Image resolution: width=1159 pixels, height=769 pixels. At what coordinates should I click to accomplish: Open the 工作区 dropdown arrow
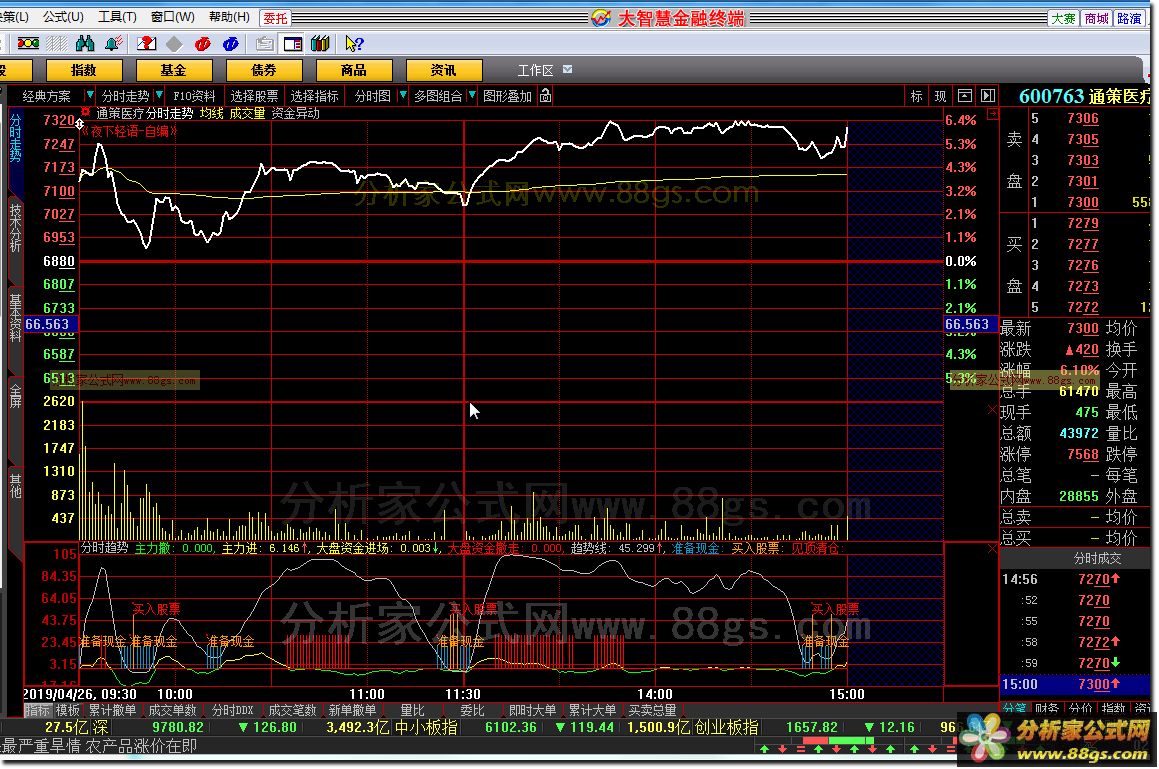click(x=567, y=70)
